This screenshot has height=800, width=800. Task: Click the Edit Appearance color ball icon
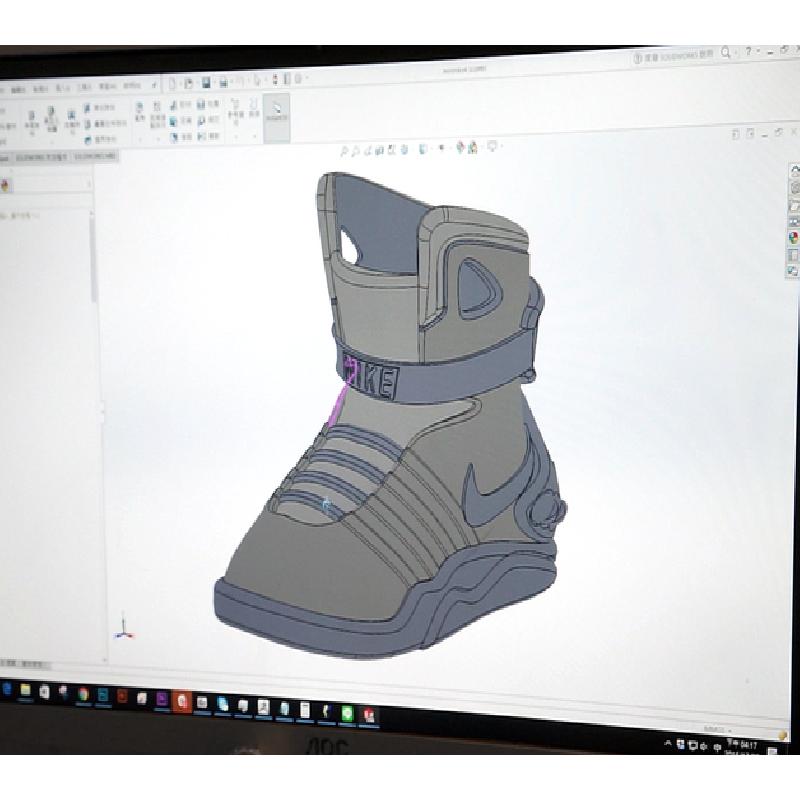[460, 148]
